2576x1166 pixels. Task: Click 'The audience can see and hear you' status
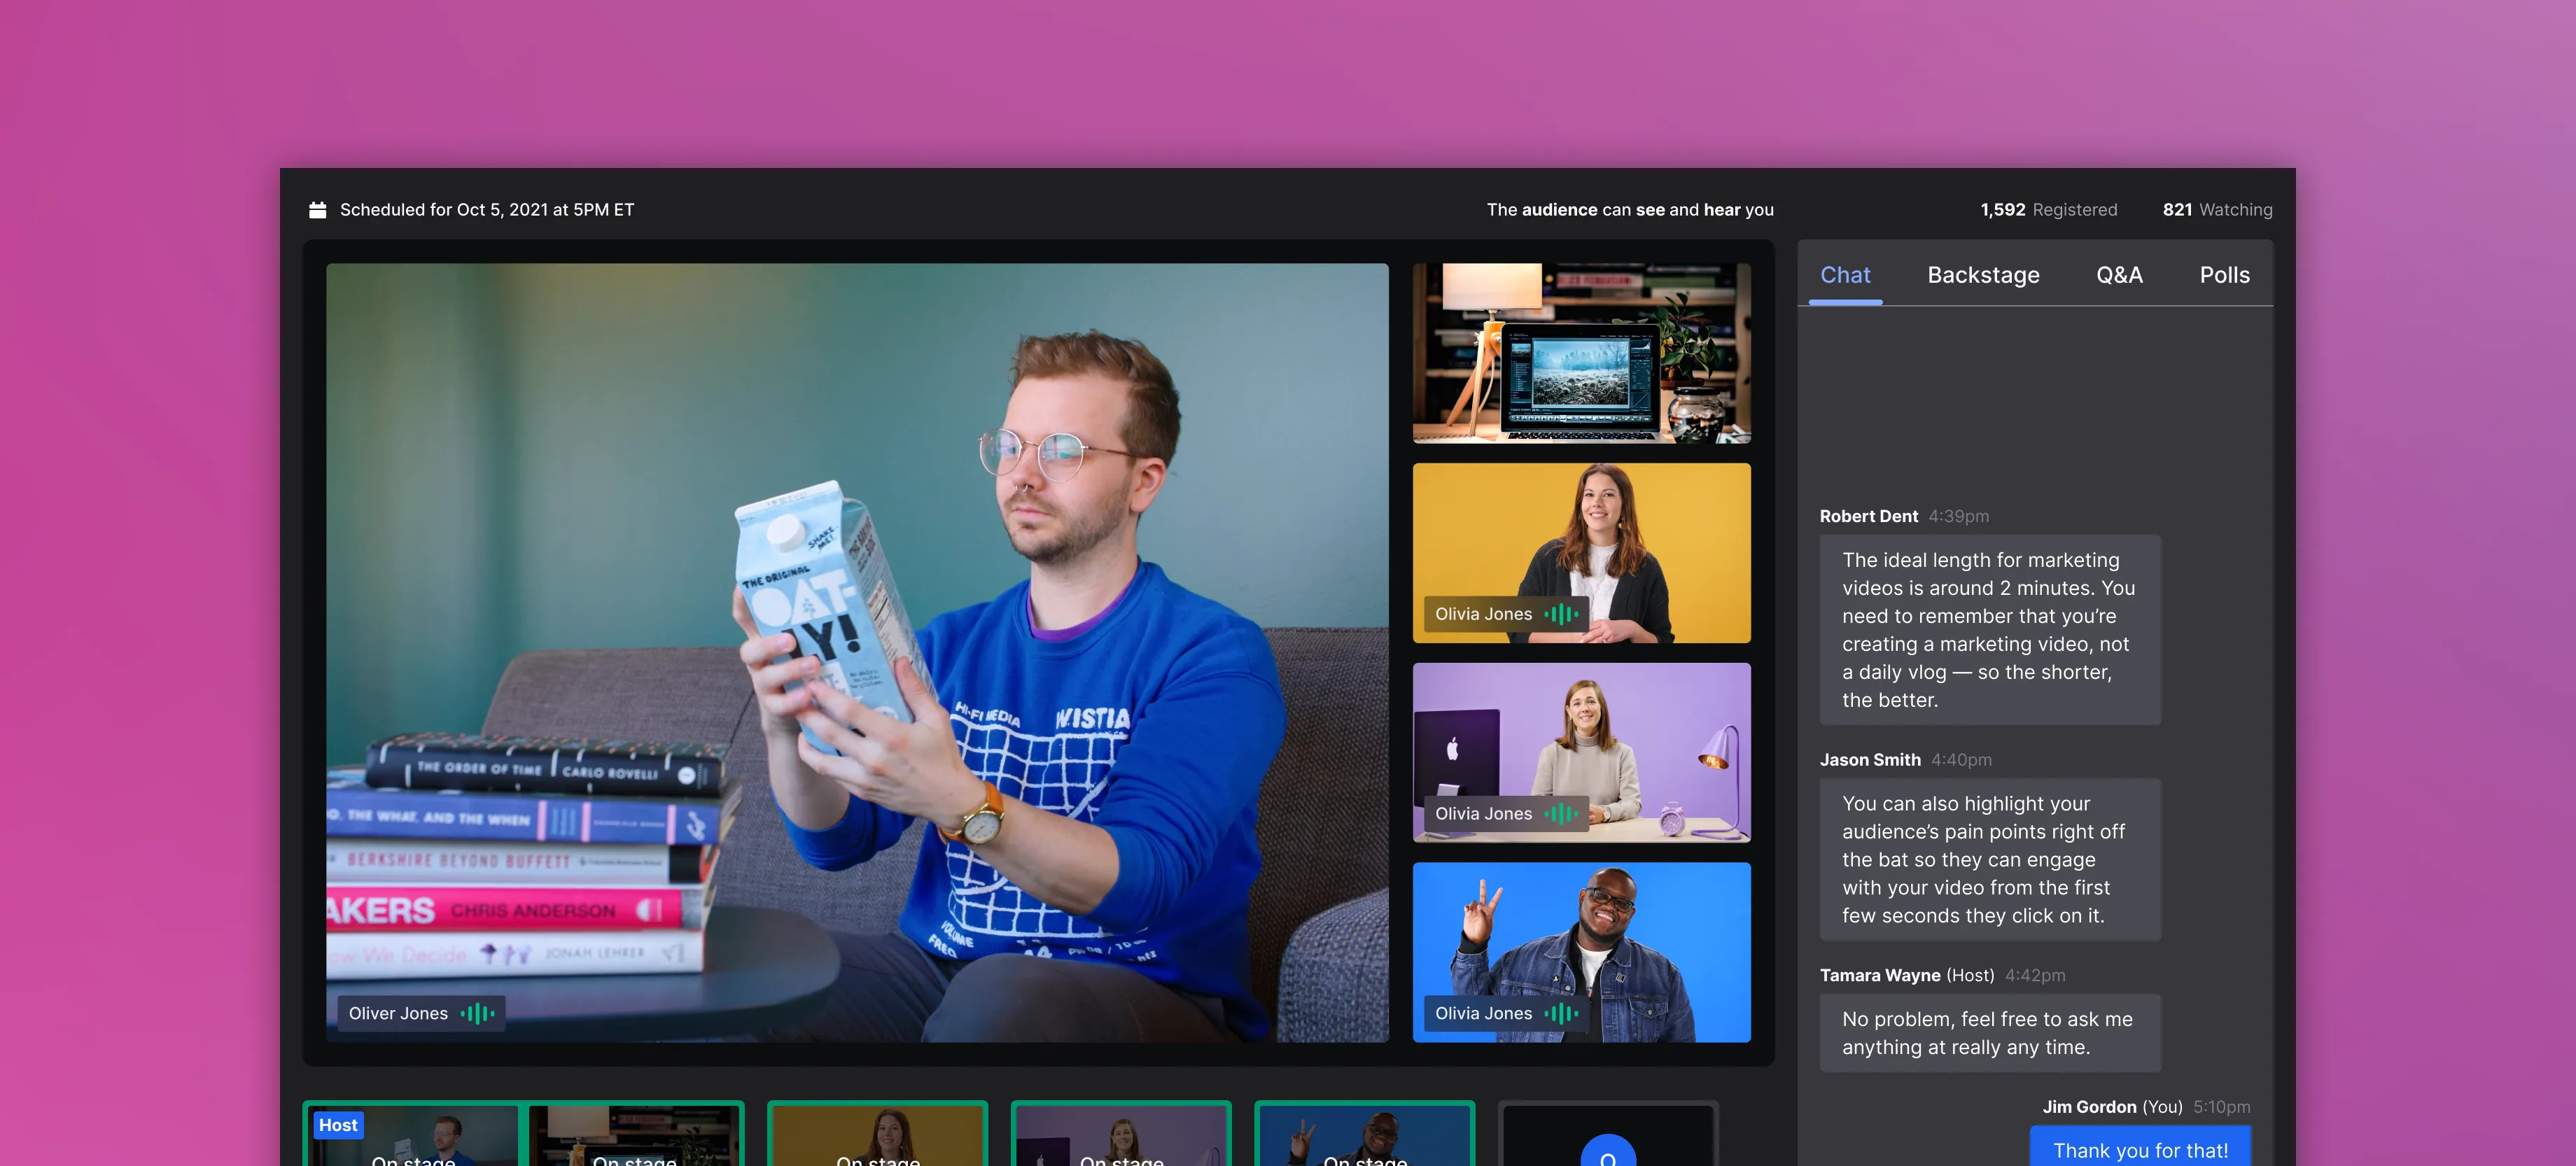(x=1630, y=210)
